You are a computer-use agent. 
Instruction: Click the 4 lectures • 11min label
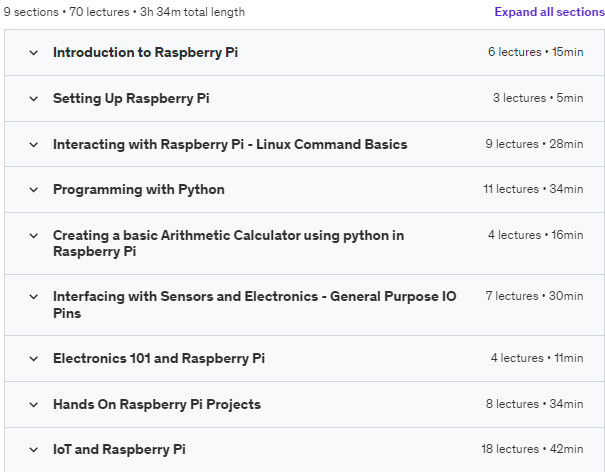pyautogui.click(x=537, y=358)
